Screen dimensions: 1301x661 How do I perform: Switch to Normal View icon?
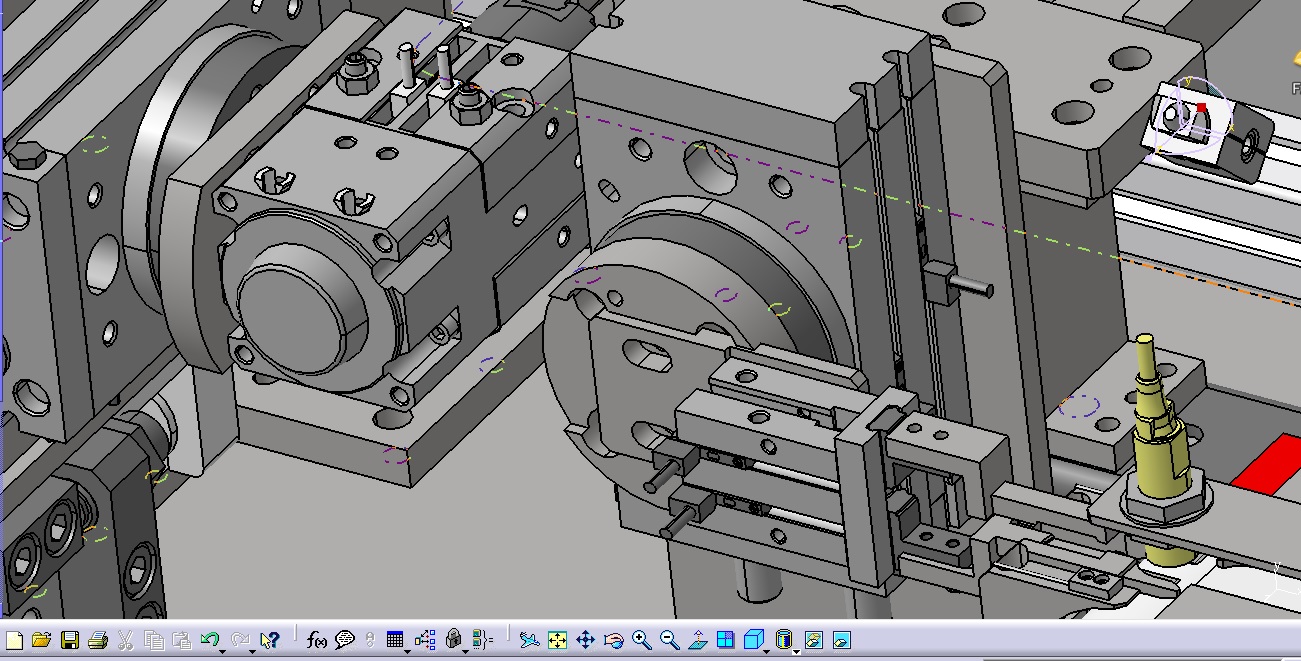(x=698, y=640)
